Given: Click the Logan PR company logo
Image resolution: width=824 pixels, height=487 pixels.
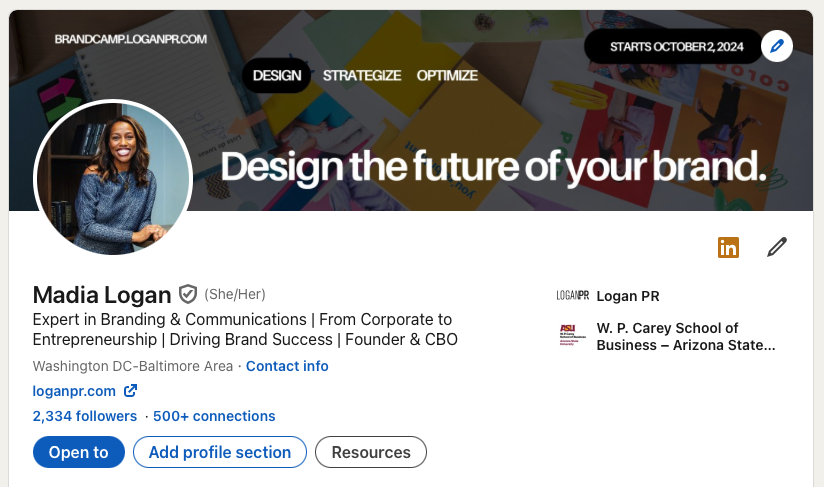Looking at the screenshot, I should coord(572,296).
